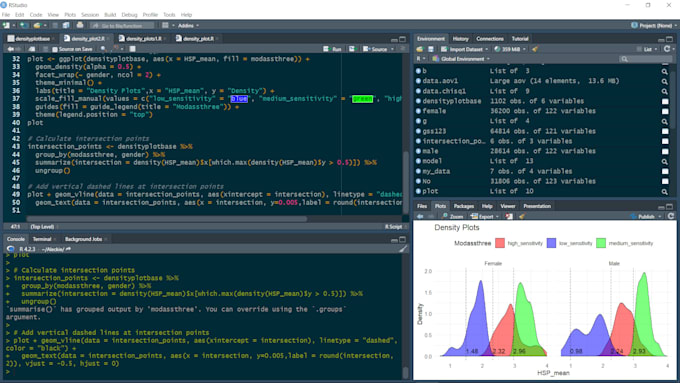
Task: Open the R language dropdown in Environment
Action: pyautogui.click(x=420, y=59)
